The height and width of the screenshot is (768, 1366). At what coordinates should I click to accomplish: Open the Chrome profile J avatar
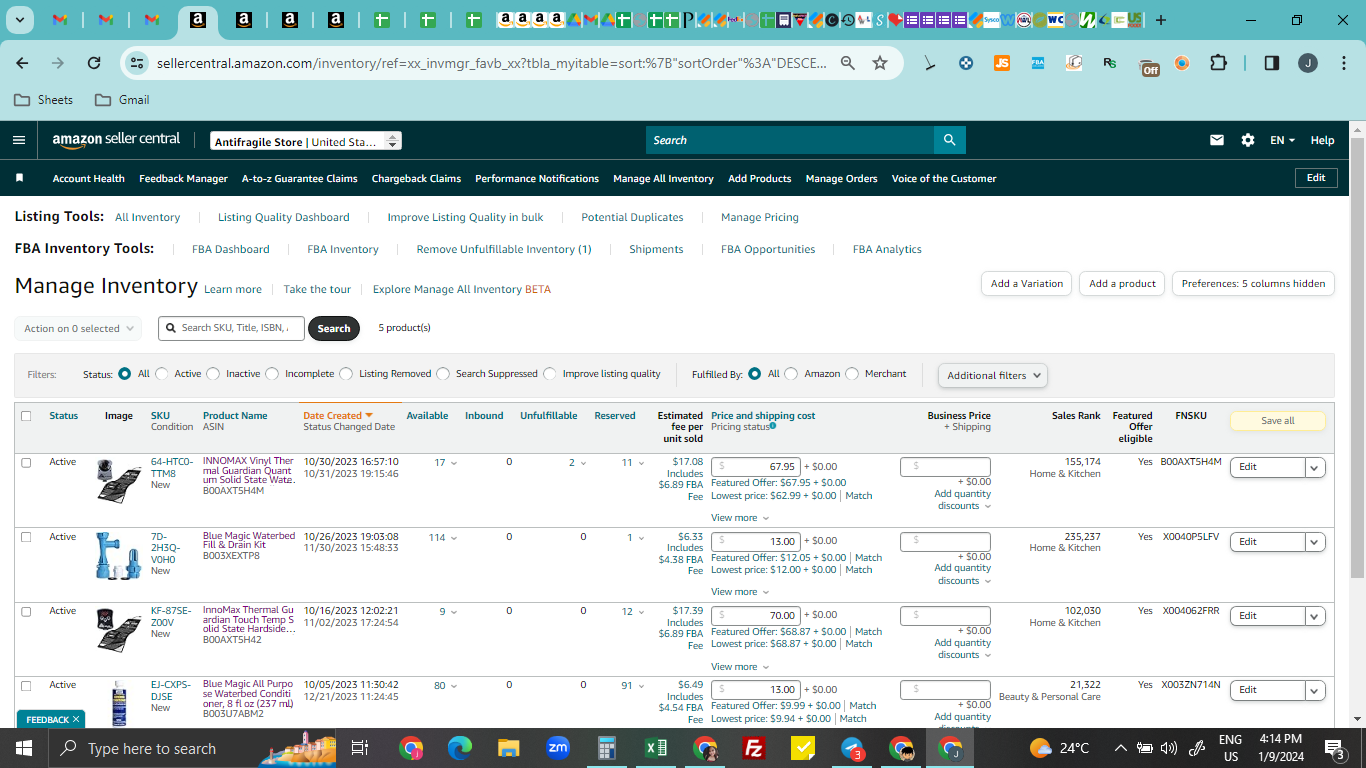point(1308,63)
